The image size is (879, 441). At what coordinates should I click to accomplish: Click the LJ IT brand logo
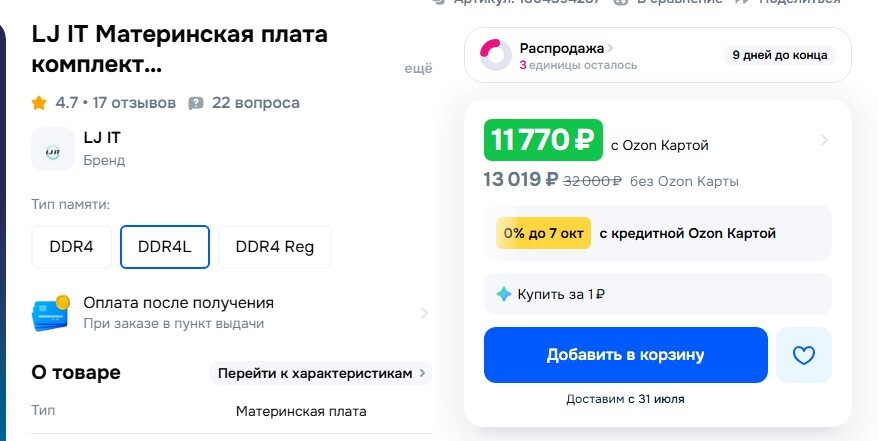coord(53,149)
